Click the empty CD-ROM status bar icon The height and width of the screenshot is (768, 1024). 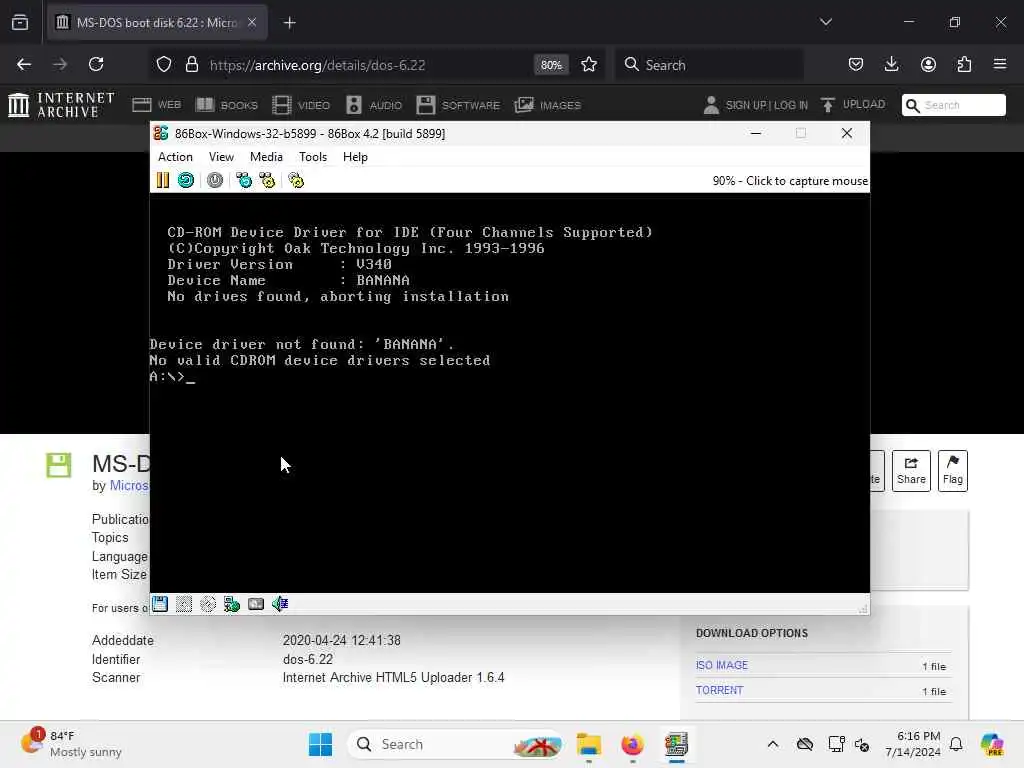click(208, 604)
